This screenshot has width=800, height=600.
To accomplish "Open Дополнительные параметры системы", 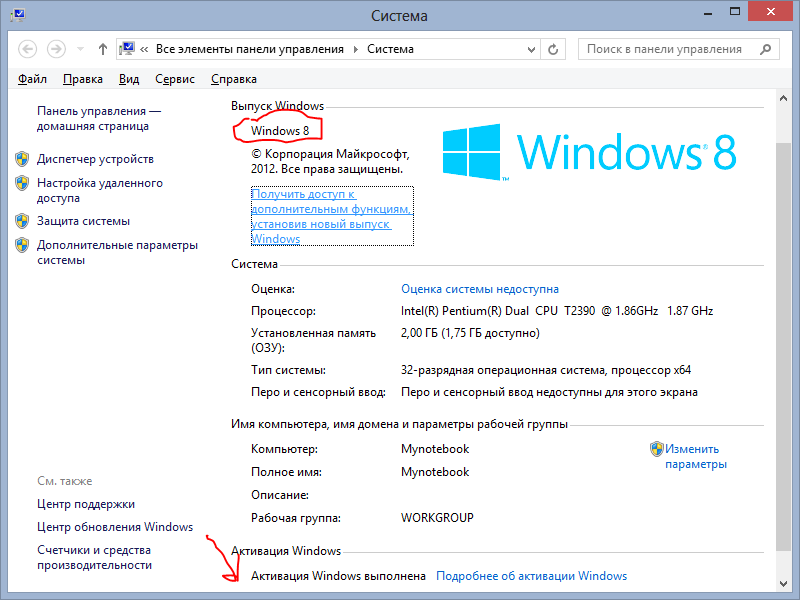I will (117, 253).
